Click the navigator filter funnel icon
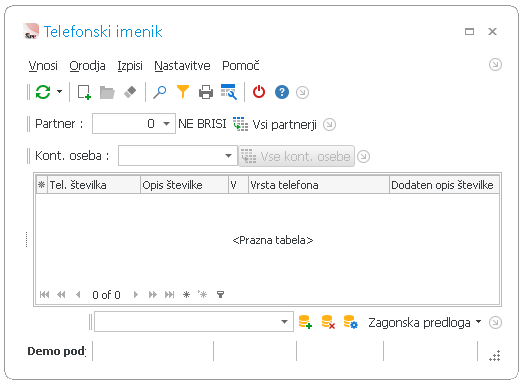Viewport: 520px width, 382px height. click(220, 294)
